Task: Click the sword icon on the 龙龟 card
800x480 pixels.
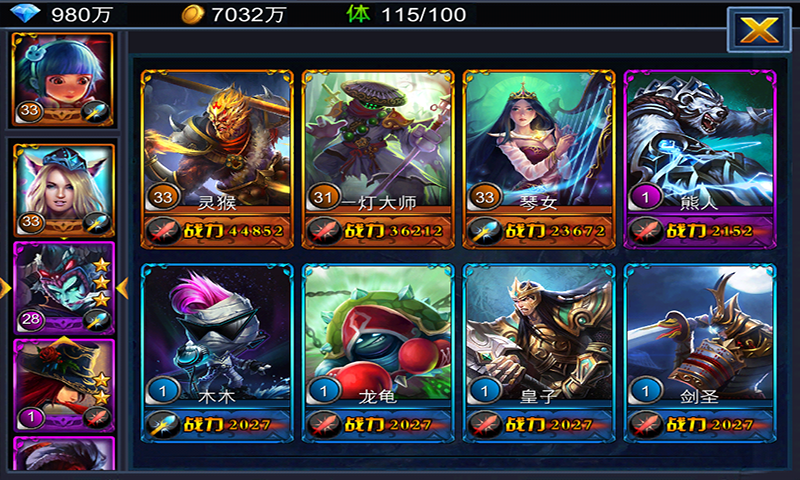Action: tap(323, 424)
